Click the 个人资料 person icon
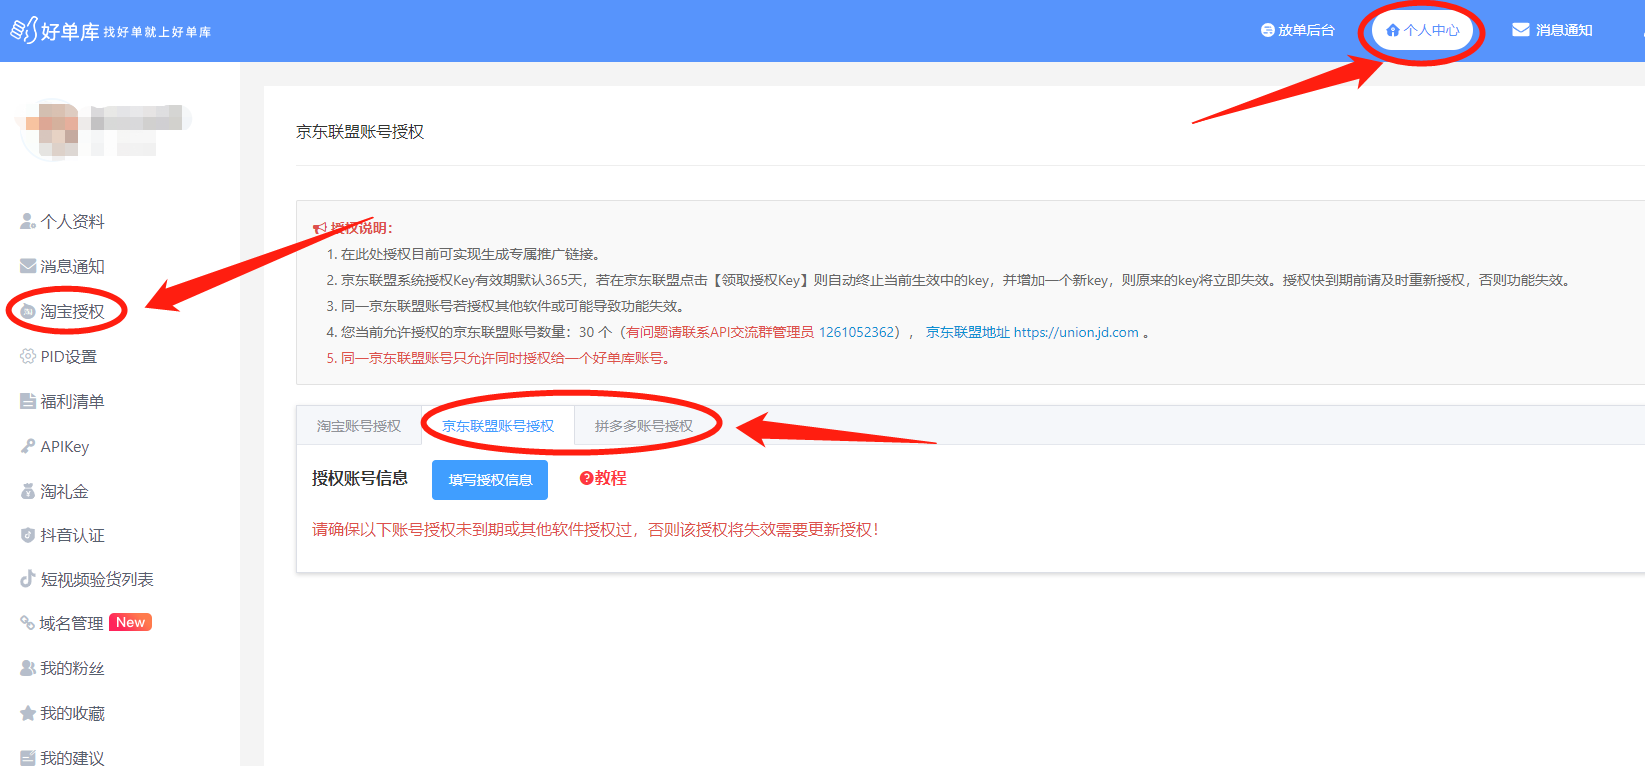The image size is (1645, 766). coord(28,222)
